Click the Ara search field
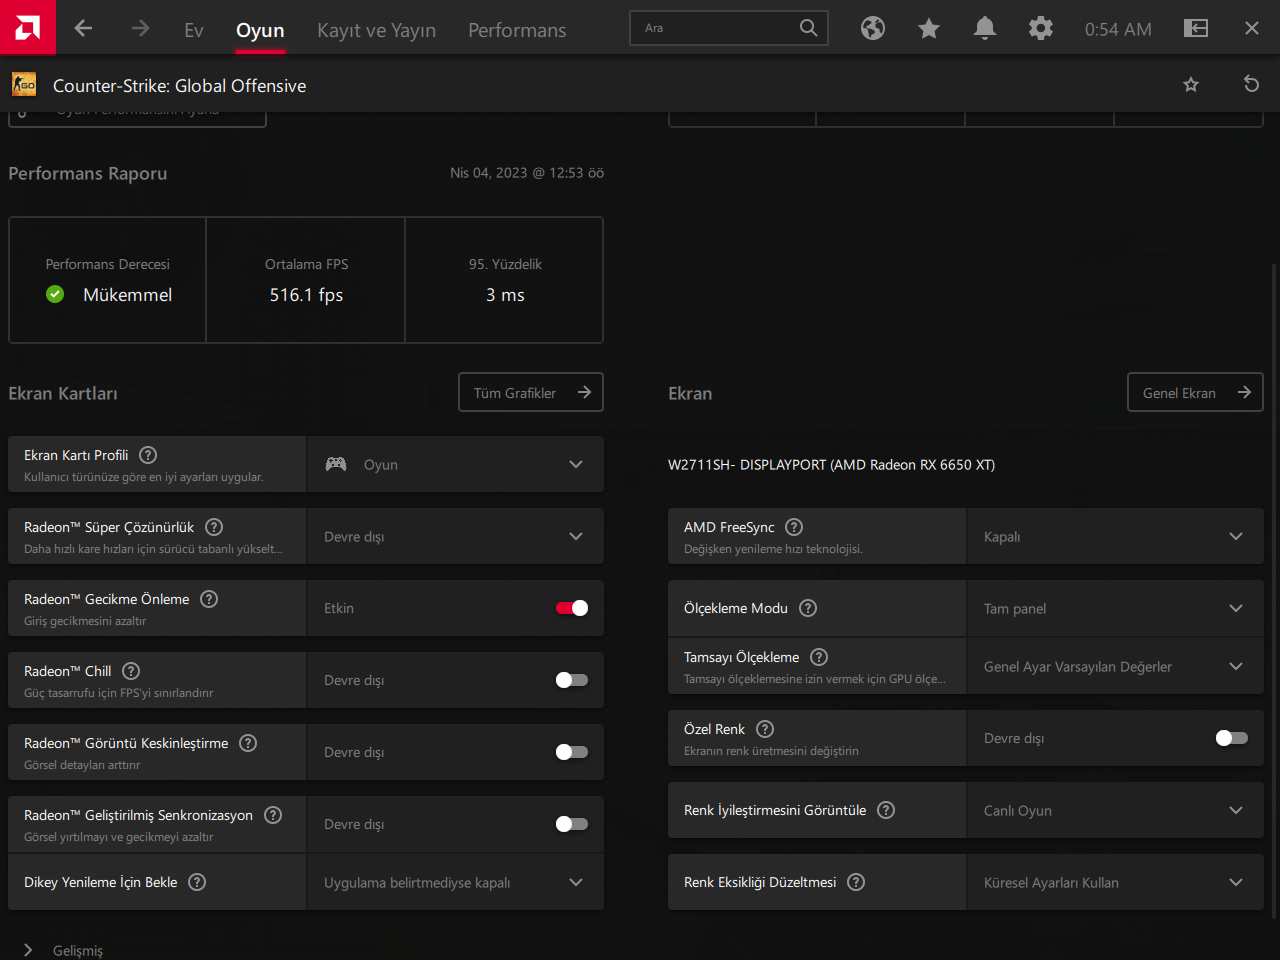 pos(715,28)
